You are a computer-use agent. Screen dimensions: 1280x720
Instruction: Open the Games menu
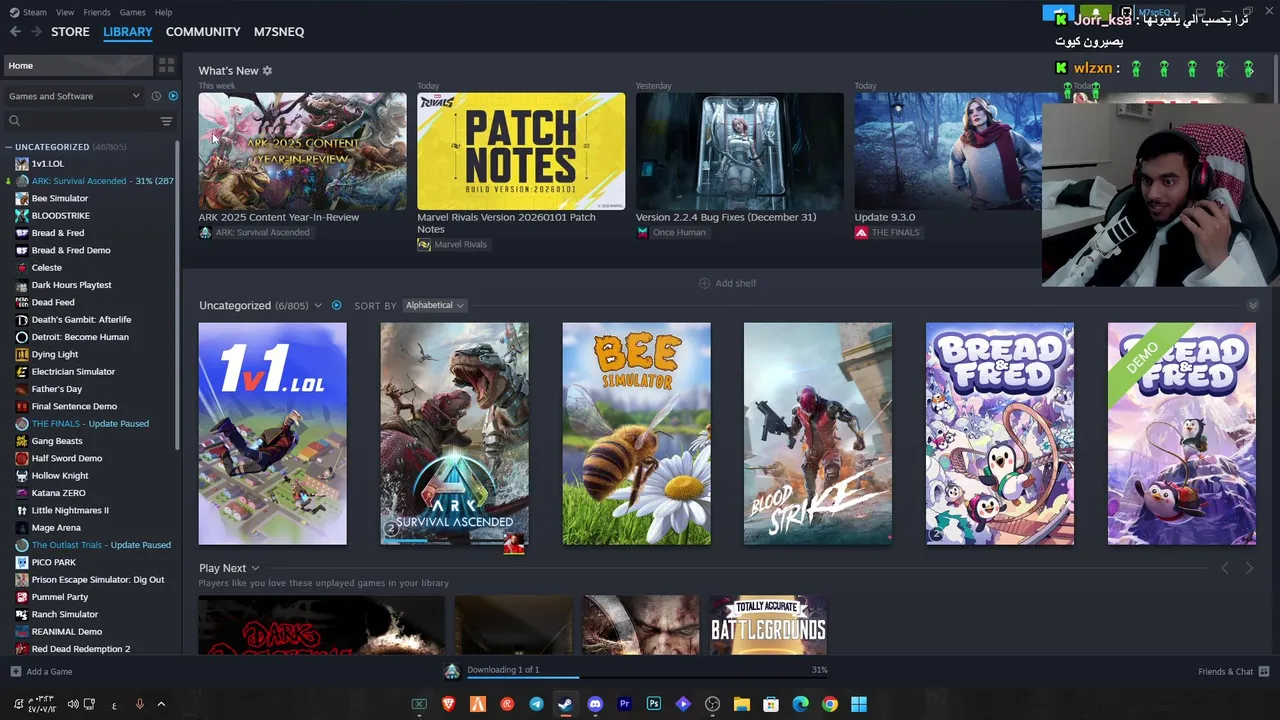pyautogui.click(x=132, y=12)
